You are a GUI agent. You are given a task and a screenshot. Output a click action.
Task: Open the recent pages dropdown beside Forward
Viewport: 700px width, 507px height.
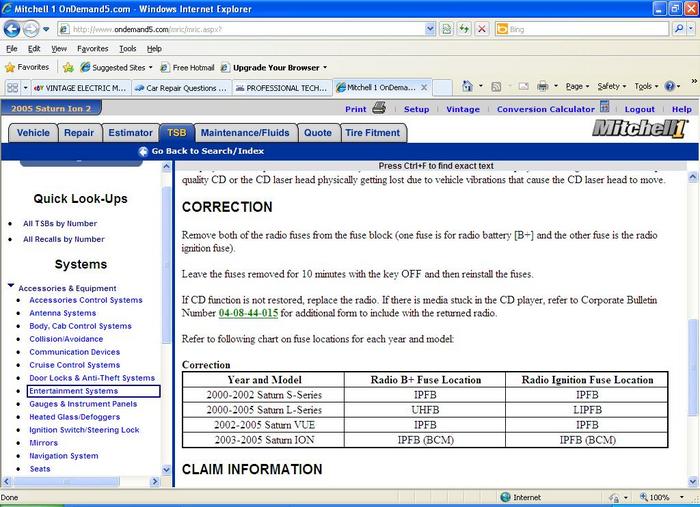coord(46,30)
